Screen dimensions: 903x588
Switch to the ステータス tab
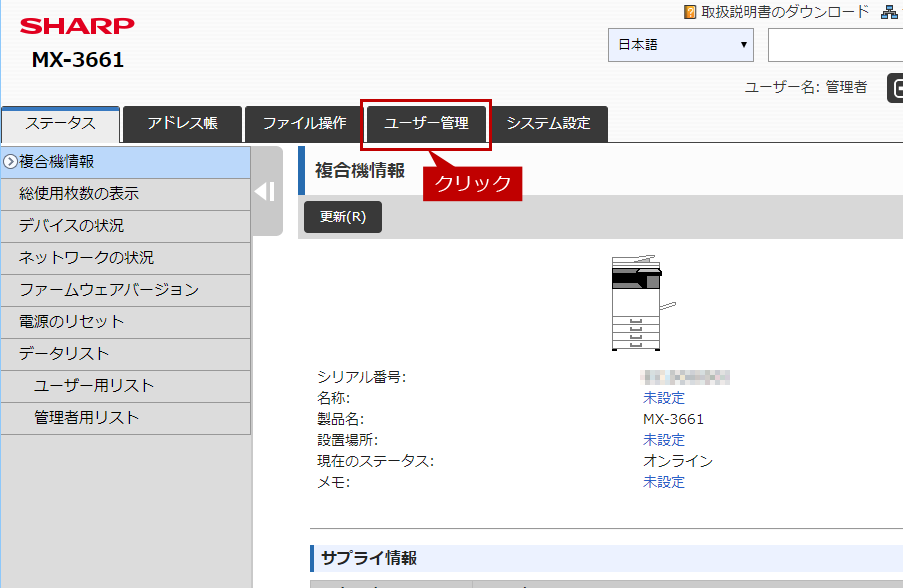[x=60, y=124]
